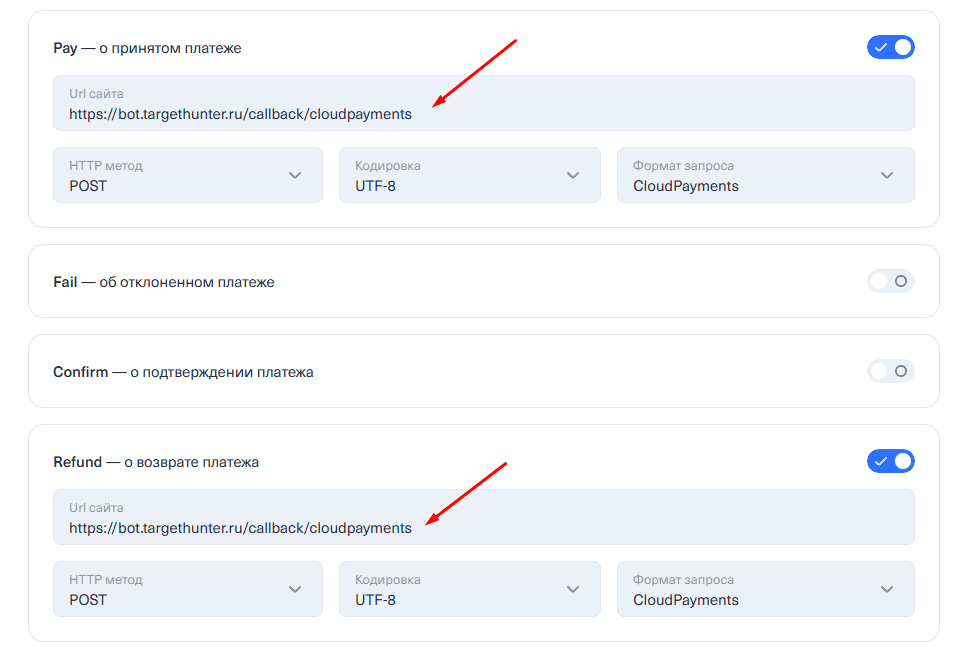This screenshot has width=966, height=651.
Task: Click the callback URL text in Refund section
Action: [240, 528]
